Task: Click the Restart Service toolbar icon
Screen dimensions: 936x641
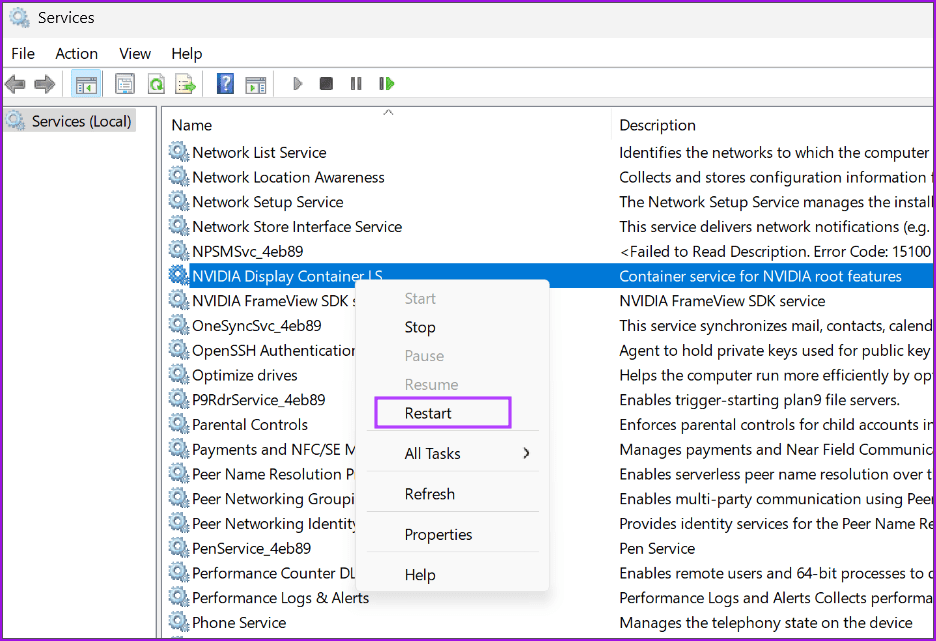Action: [387, 84]
